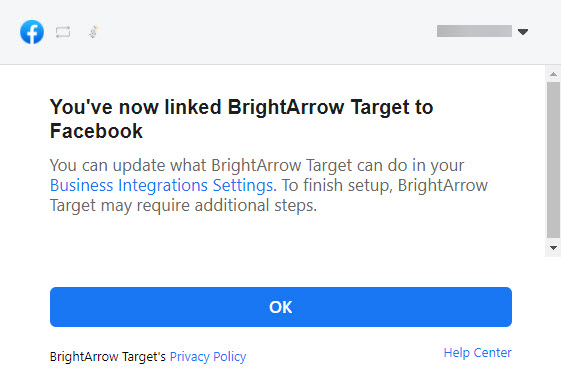Click the scrollbar track below the thumb

click(x=553, y=240)
